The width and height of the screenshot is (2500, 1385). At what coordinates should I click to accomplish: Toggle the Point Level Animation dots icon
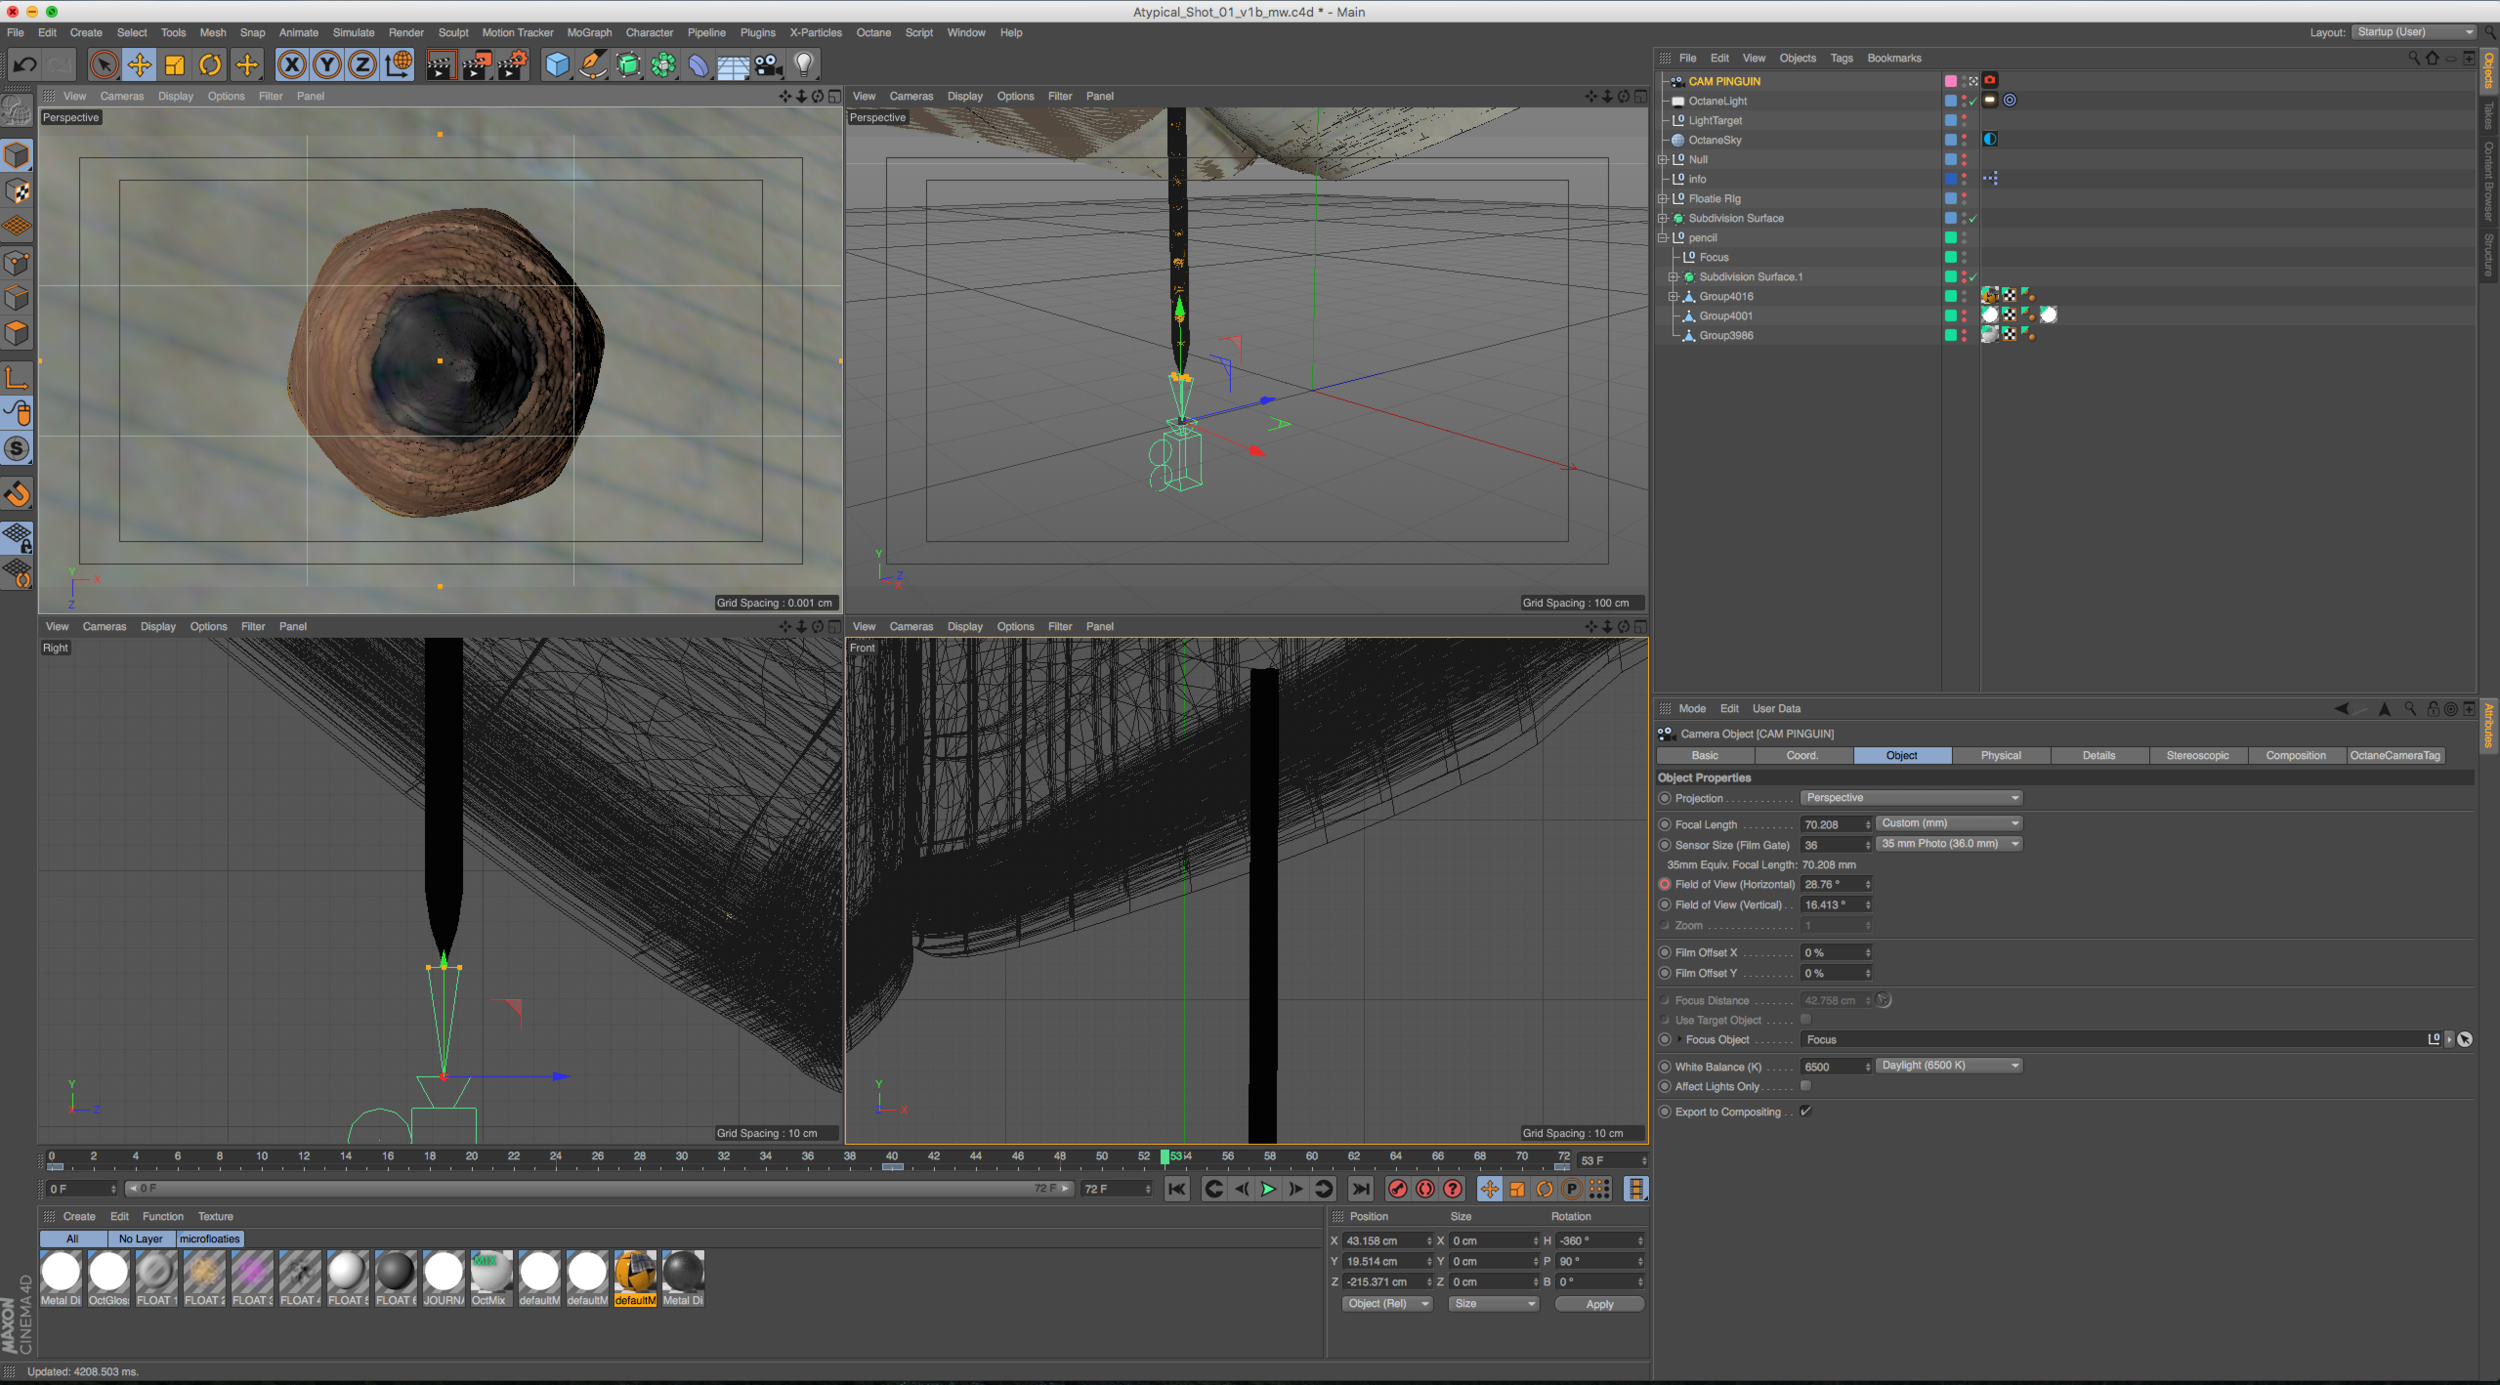[1599, 1188]
